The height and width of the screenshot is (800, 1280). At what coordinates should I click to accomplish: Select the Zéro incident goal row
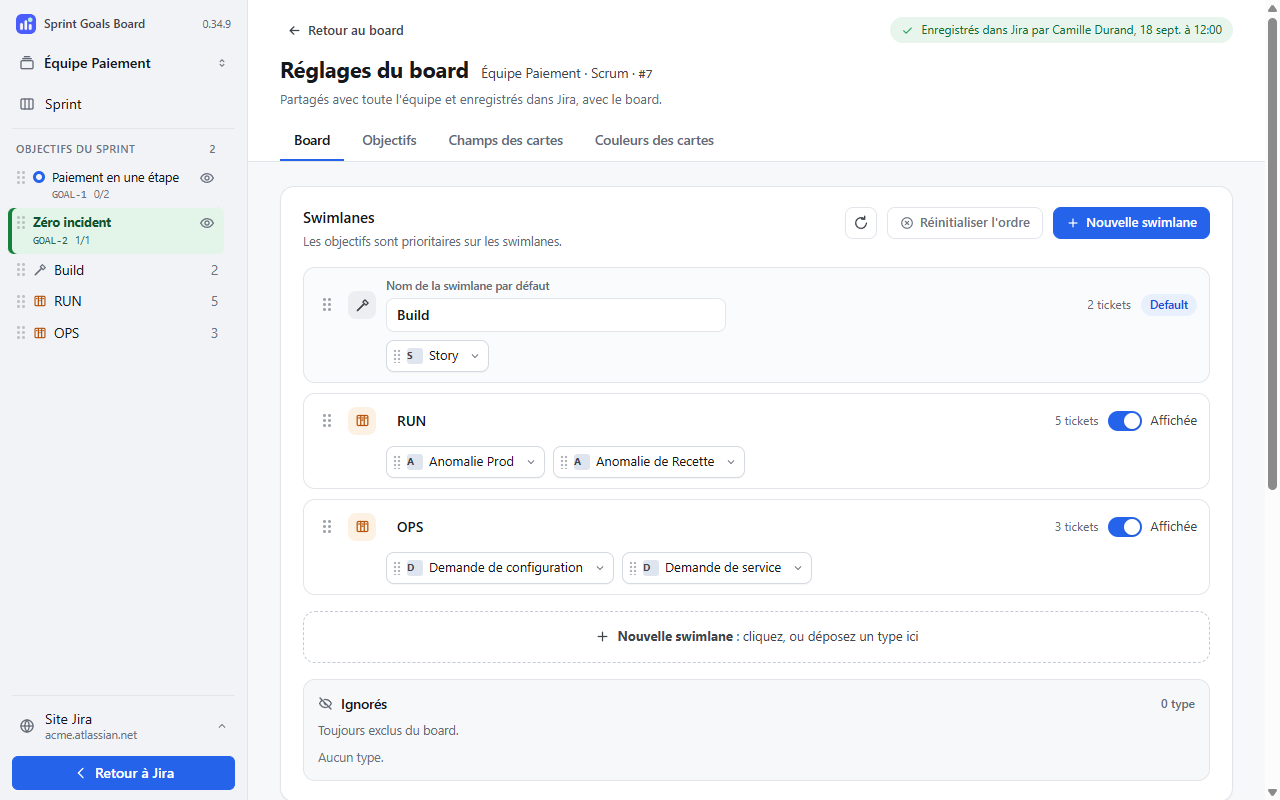[x=116, y=230]
